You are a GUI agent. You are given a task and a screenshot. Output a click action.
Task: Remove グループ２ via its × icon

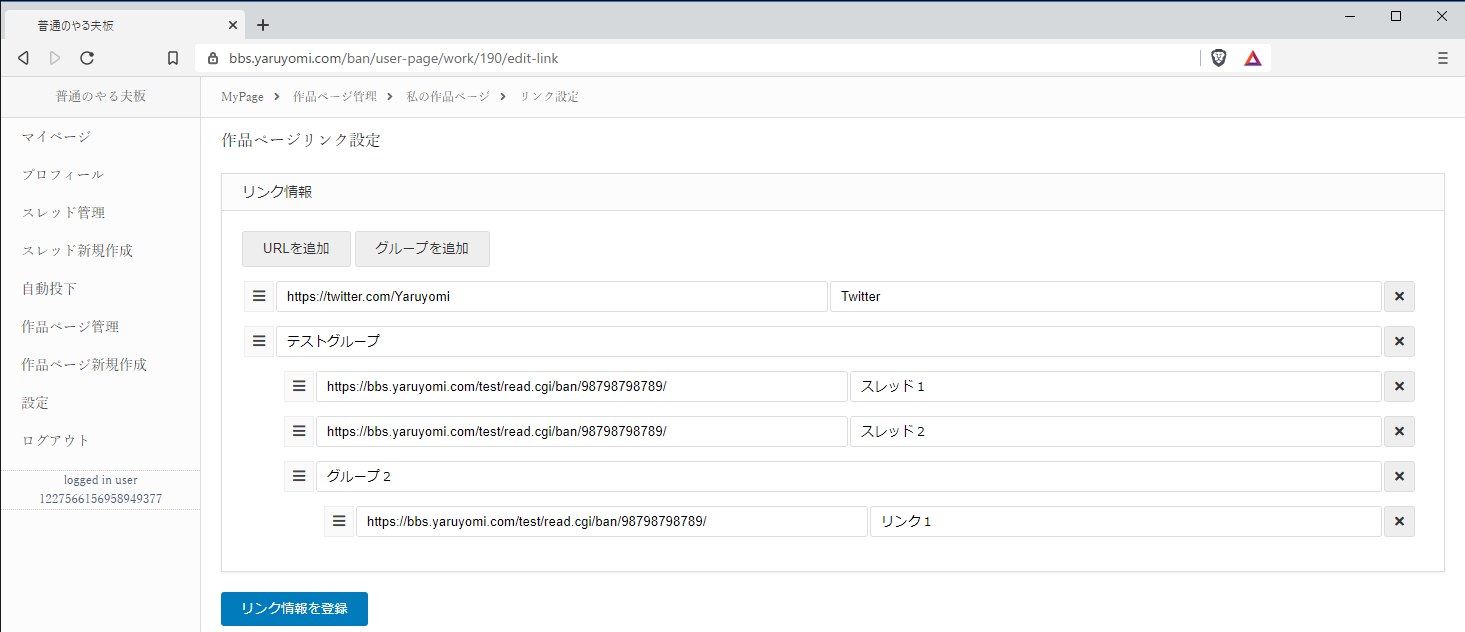click(1399, 476)
